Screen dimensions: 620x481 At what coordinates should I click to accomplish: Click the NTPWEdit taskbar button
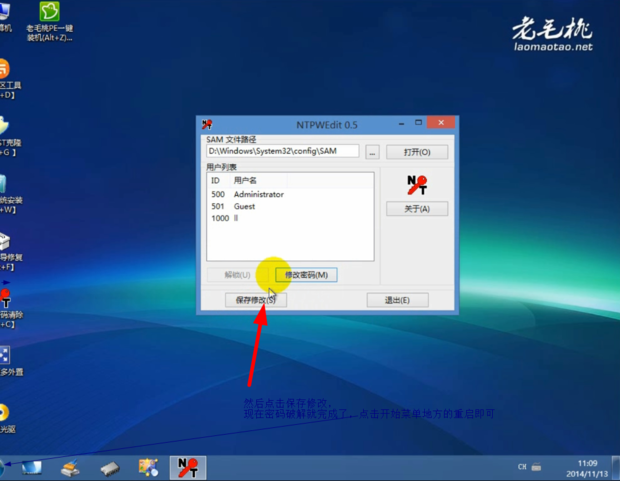[188, 468]
